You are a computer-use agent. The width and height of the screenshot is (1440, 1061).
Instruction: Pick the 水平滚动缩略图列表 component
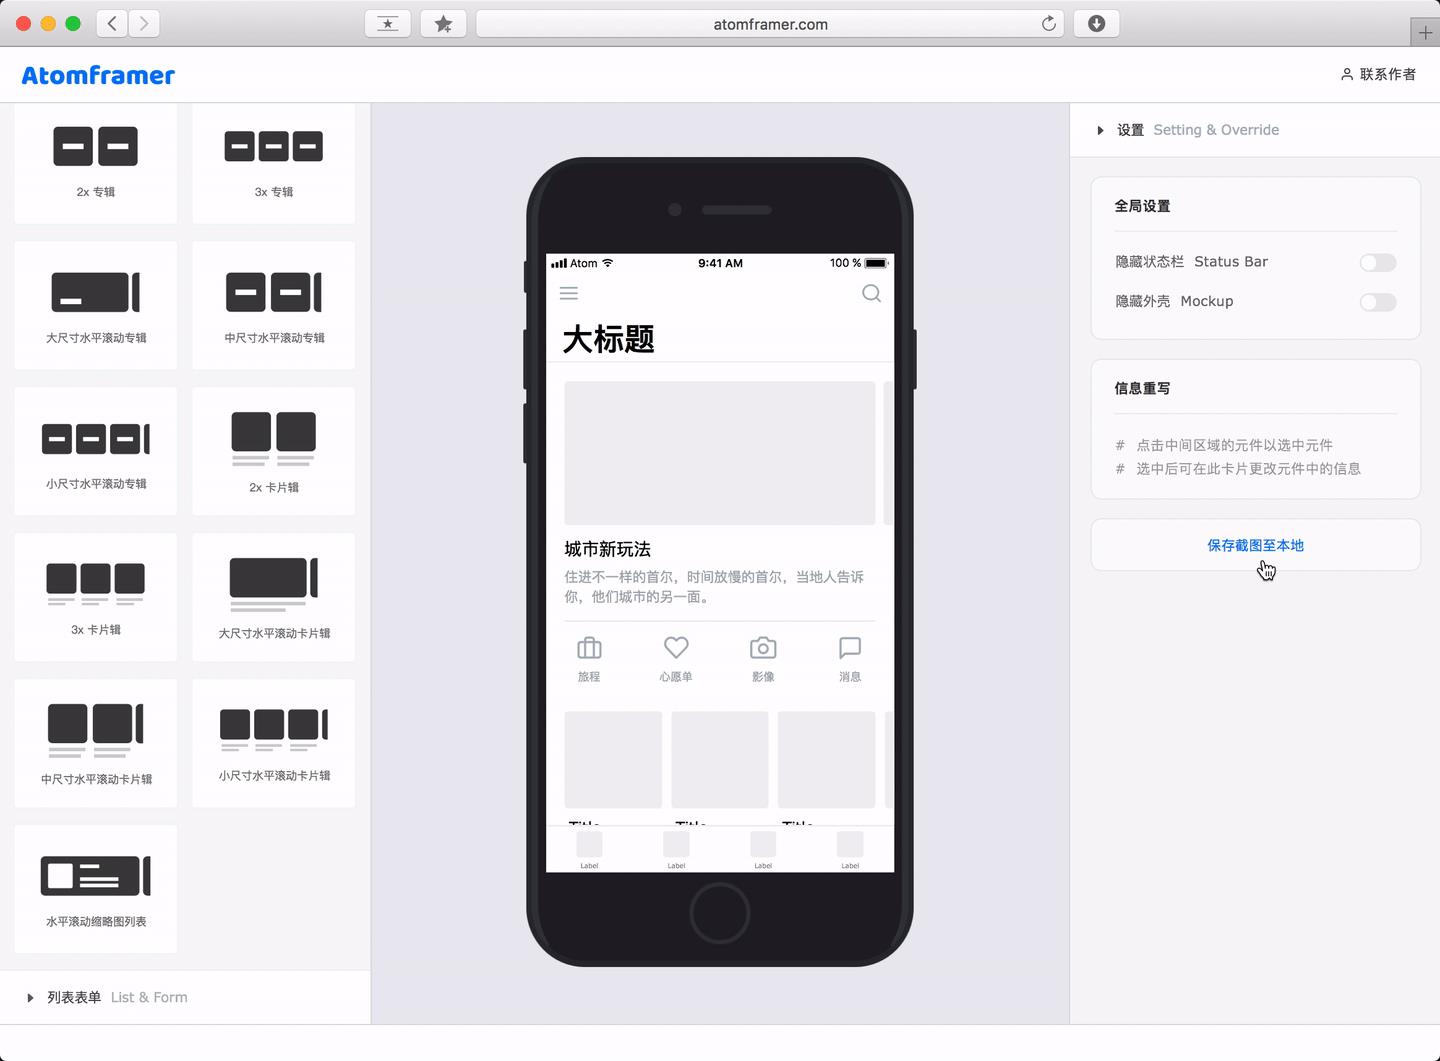tap(96, 889)
